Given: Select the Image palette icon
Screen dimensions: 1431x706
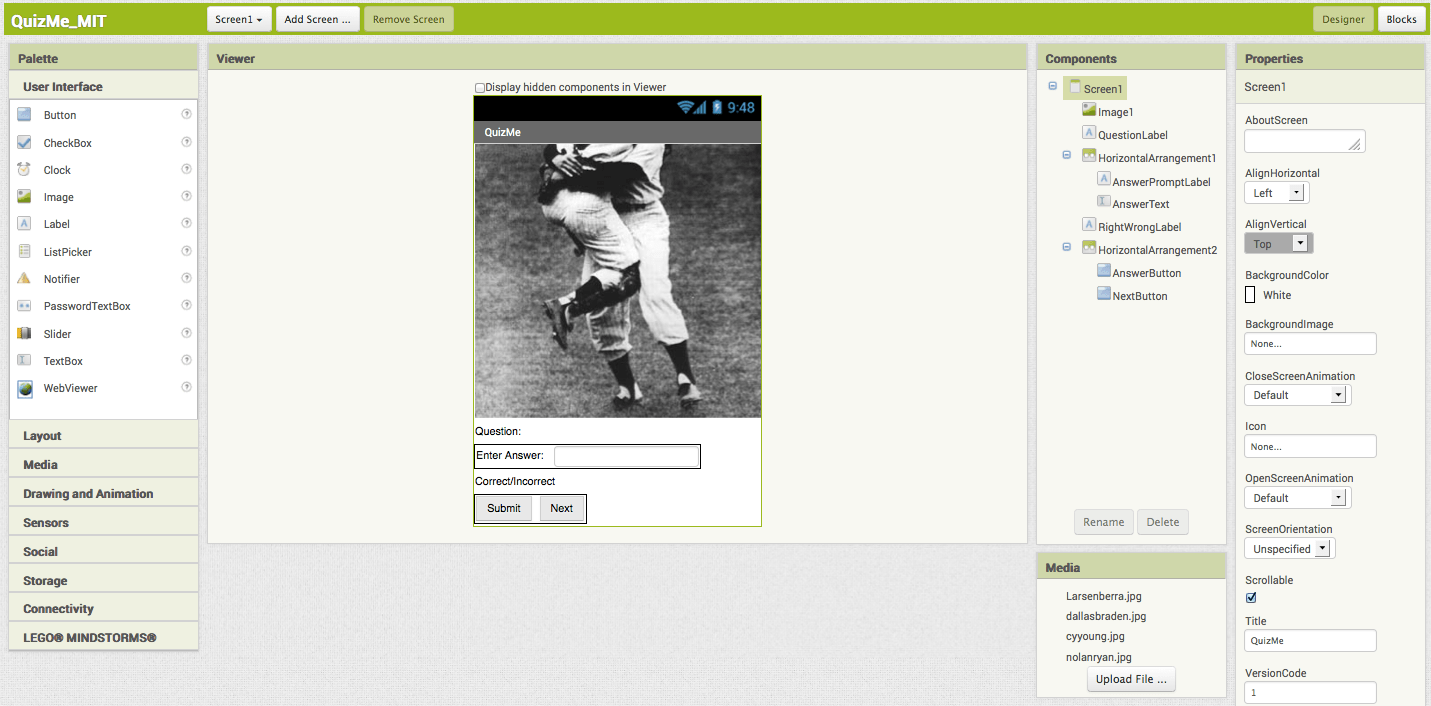Looking at the screenshot, I should (24, 197).
